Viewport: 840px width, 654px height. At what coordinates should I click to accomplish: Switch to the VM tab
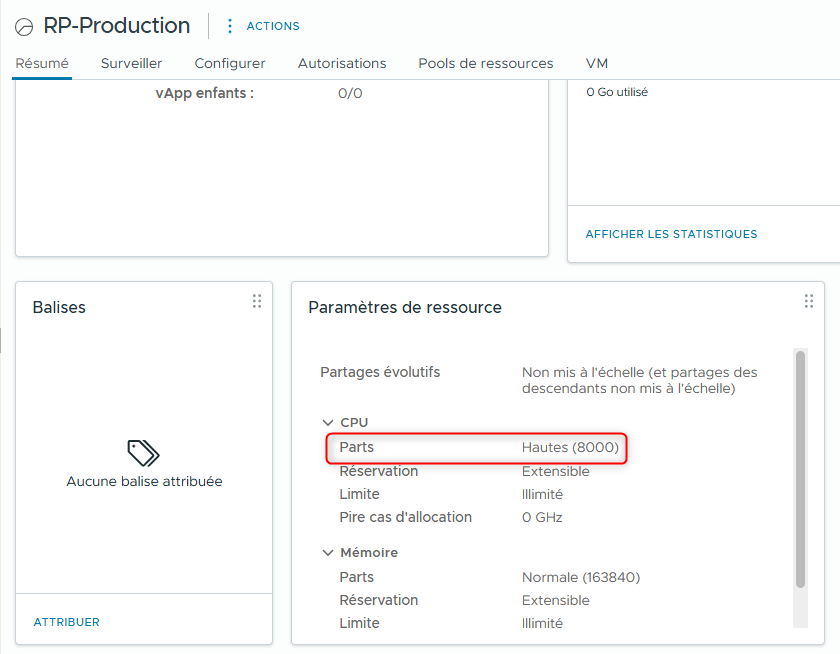[596, 63]
